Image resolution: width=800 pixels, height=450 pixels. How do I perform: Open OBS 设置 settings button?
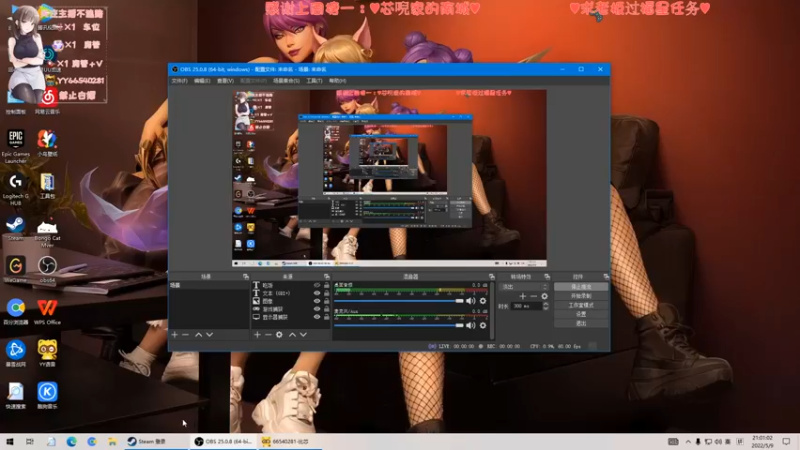click(581, 314)
